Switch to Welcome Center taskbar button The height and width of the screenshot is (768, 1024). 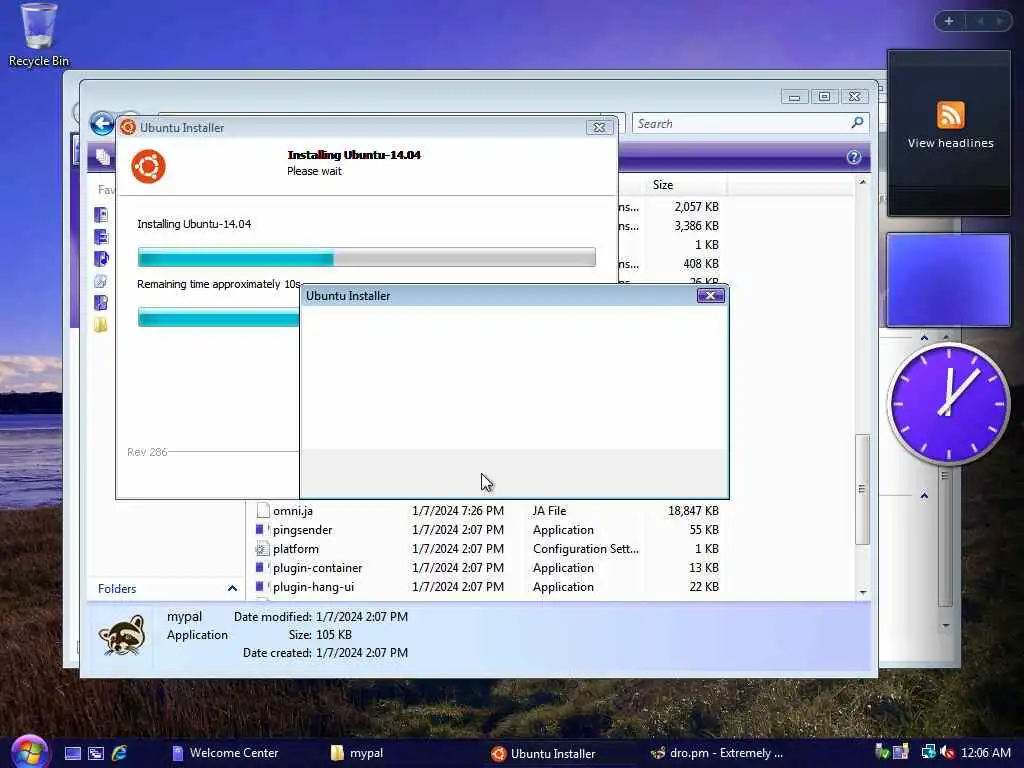click(x=224, y=753)
